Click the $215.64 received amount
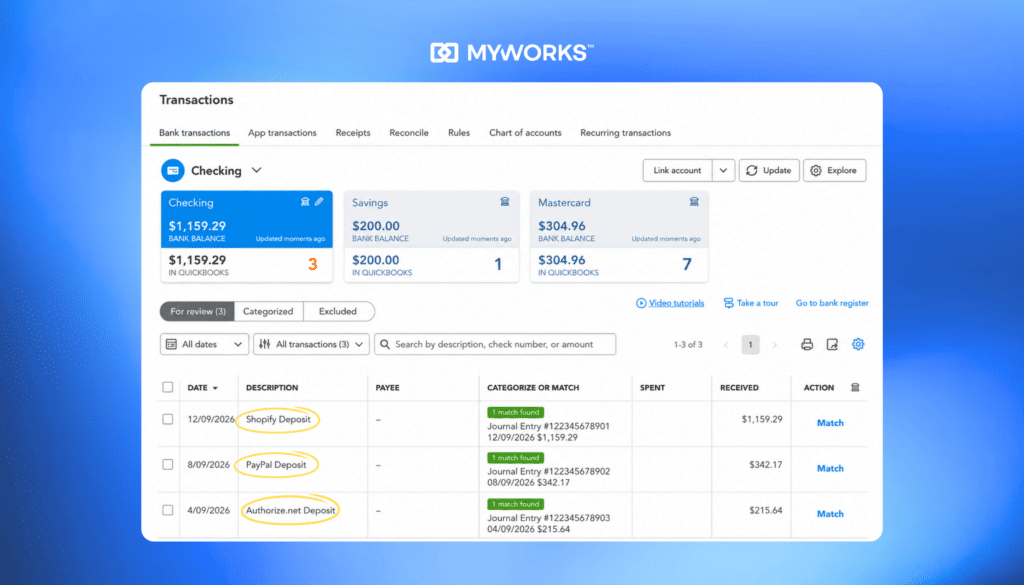The height and width of the screenshot is (585, 1024). (x=765, y=510)
